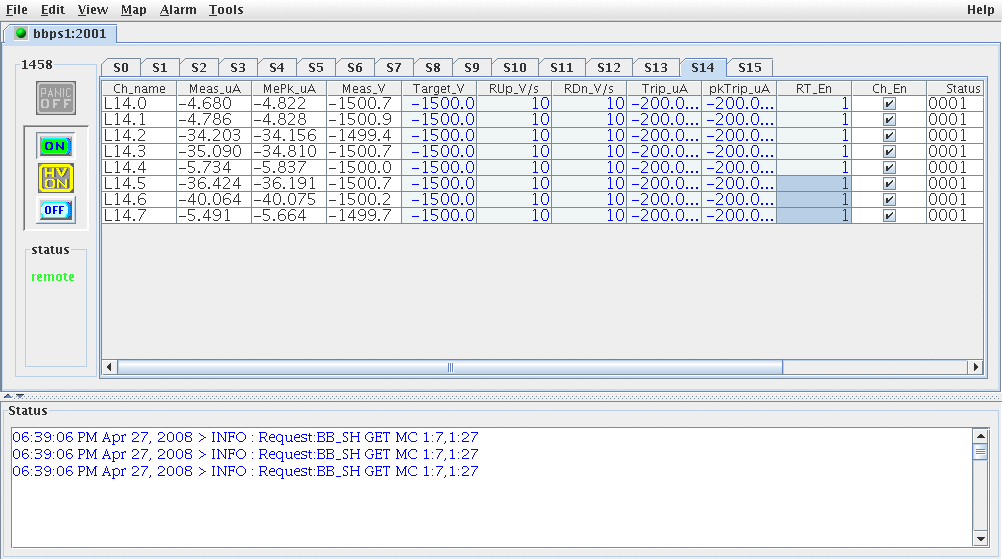Toggle Ch_En checkbox for L14.7

(x=889, y=215)
